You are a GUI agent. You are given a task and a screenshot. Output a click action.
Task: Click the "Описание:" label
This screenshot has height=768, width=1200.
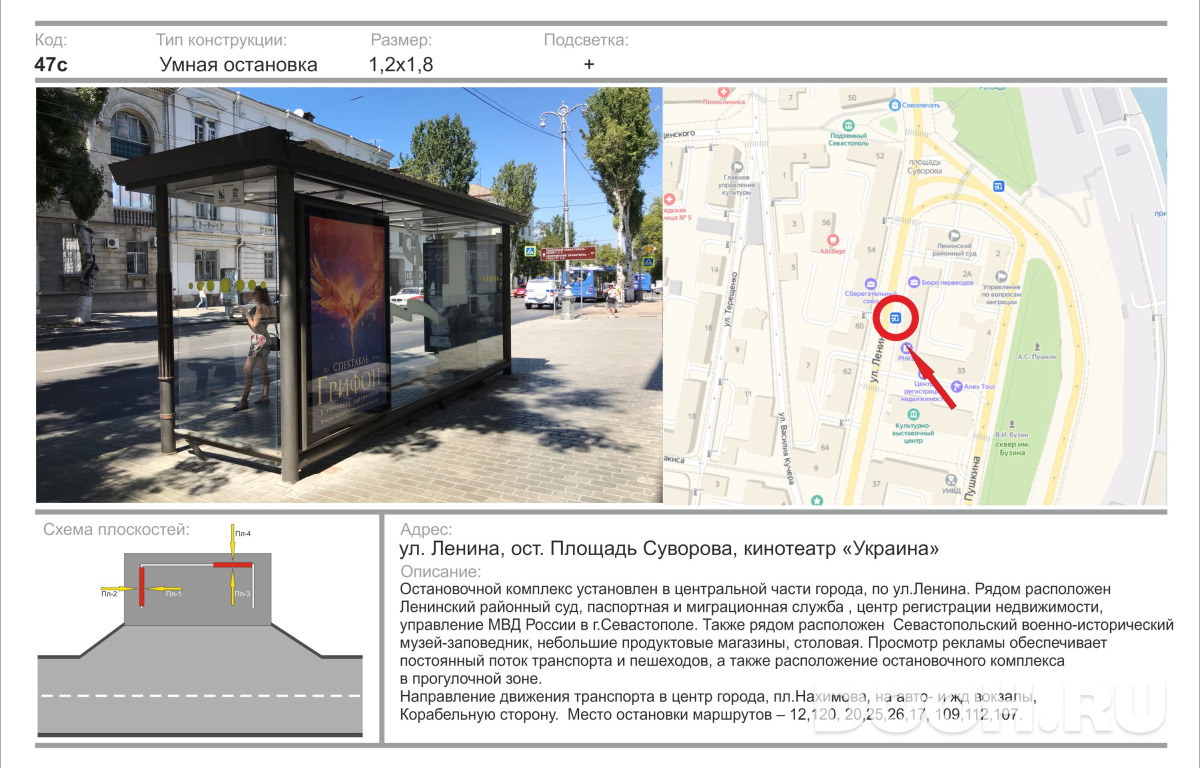click(440, 571)
